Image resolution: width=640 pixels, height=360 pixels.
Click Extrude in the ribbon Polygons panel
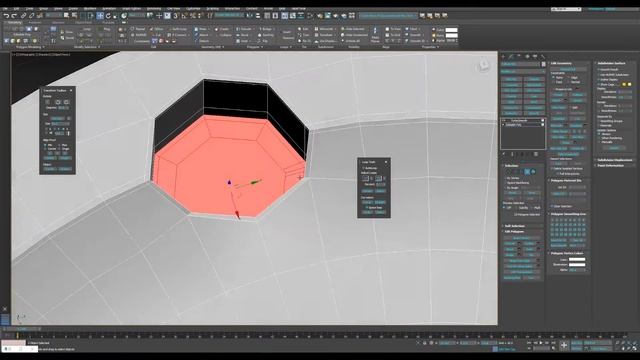244,29
